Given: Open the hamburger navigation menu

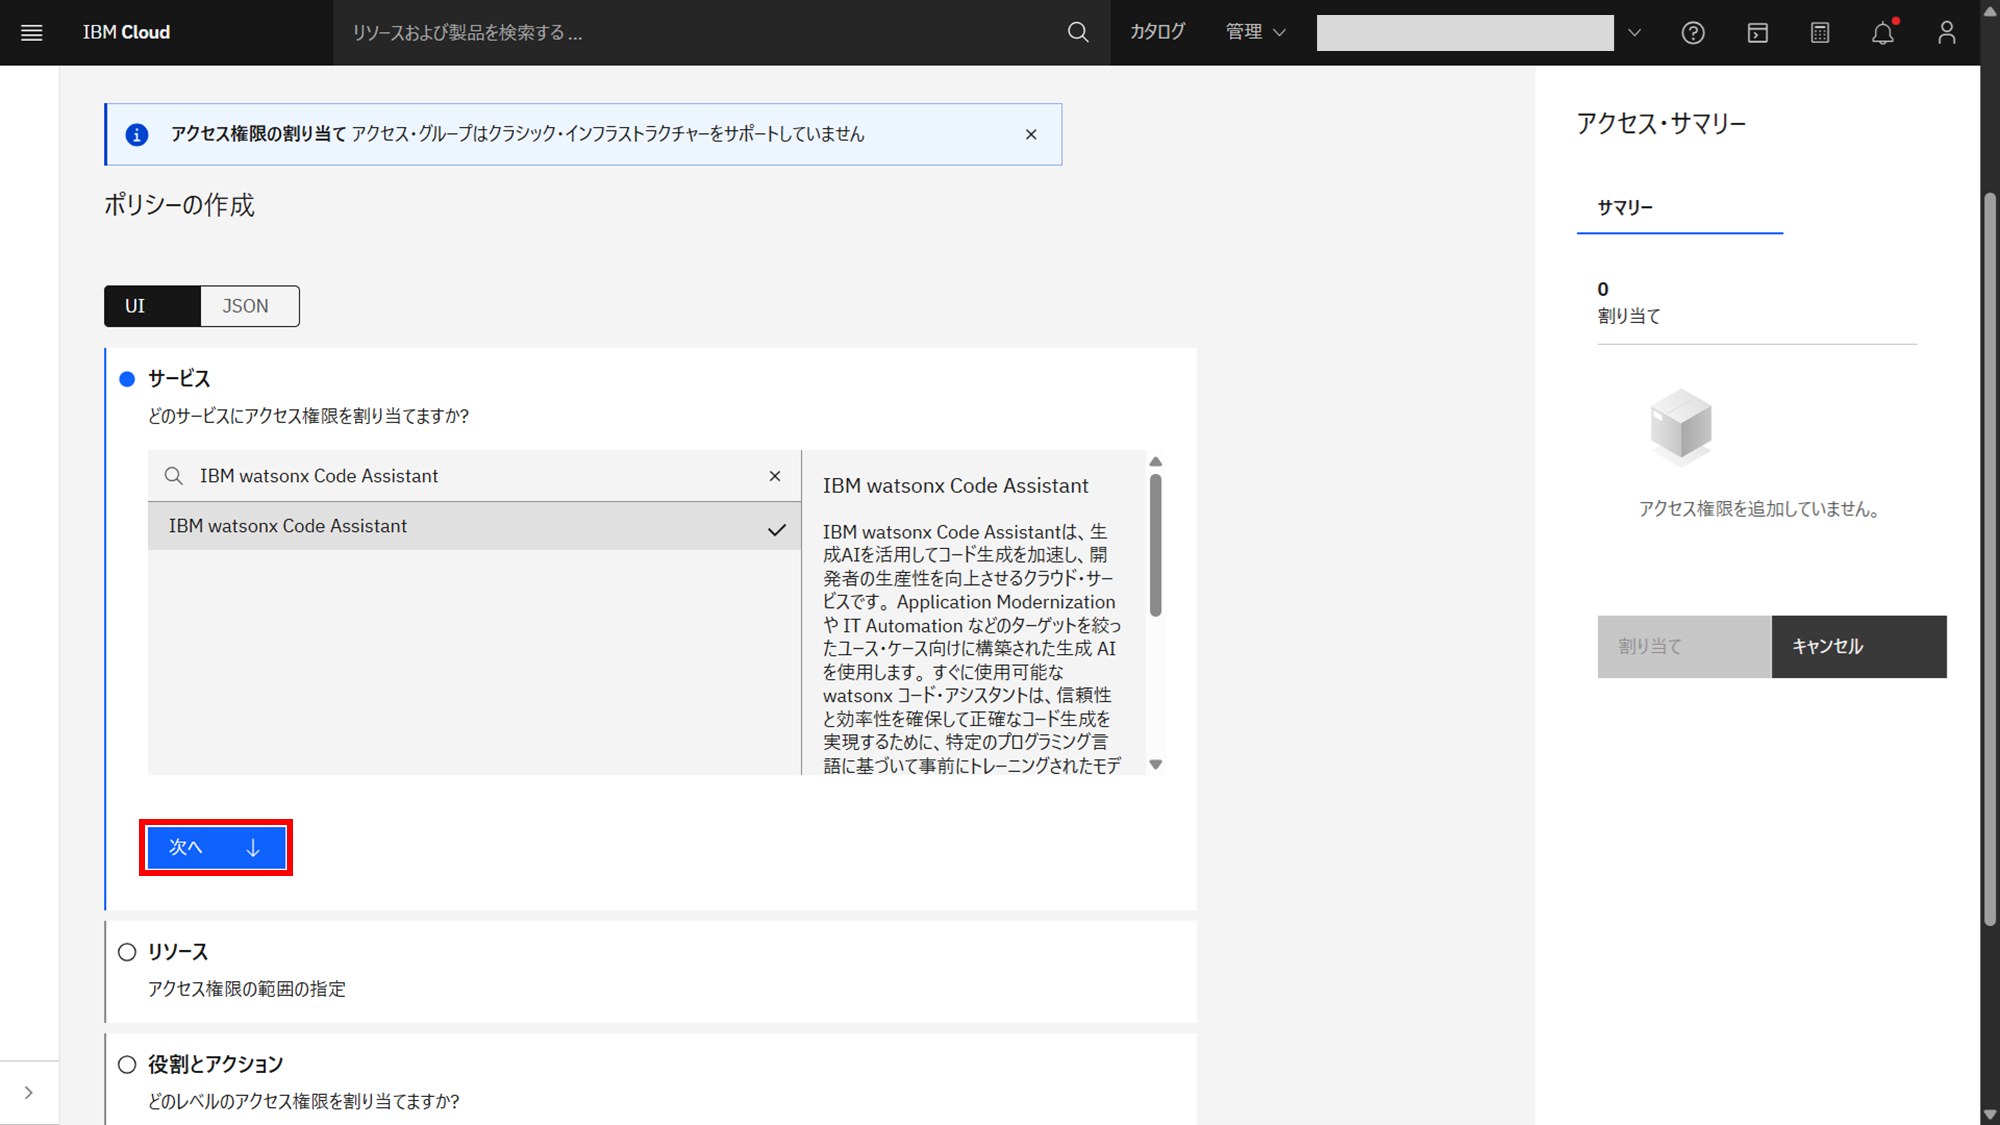Looking at the screenshot, I should 31,32.
